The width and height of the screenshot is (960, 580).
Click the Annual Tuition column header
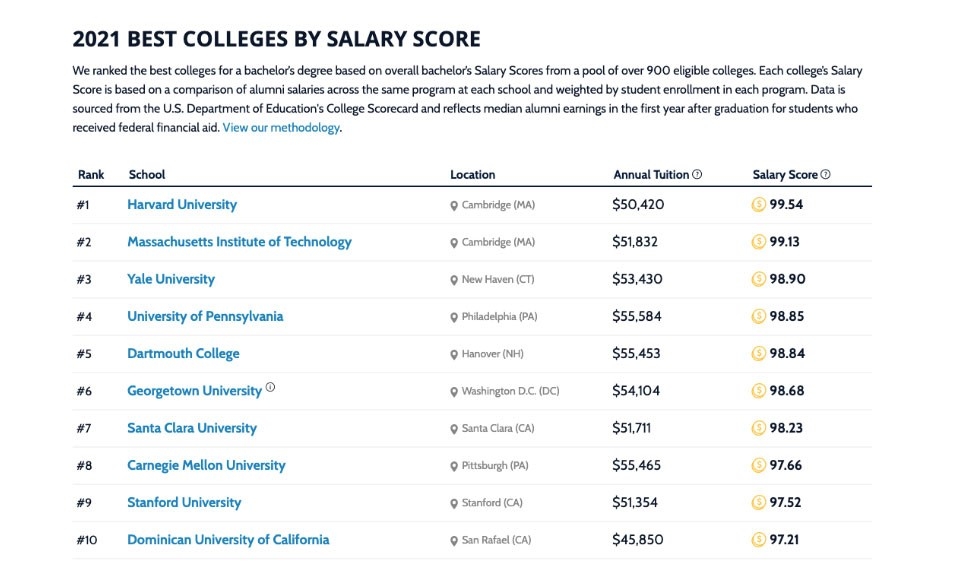tap(651, 175)
